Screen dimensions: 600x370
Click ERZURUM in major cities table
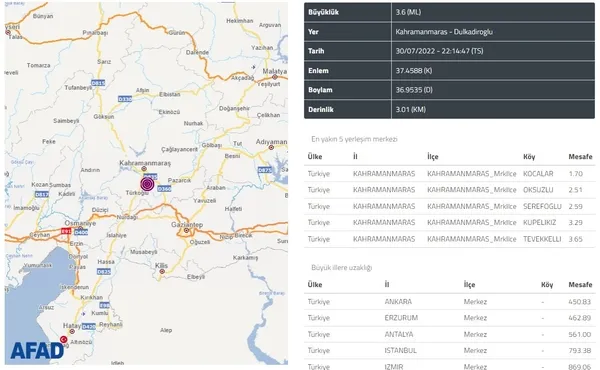(401, 318)
